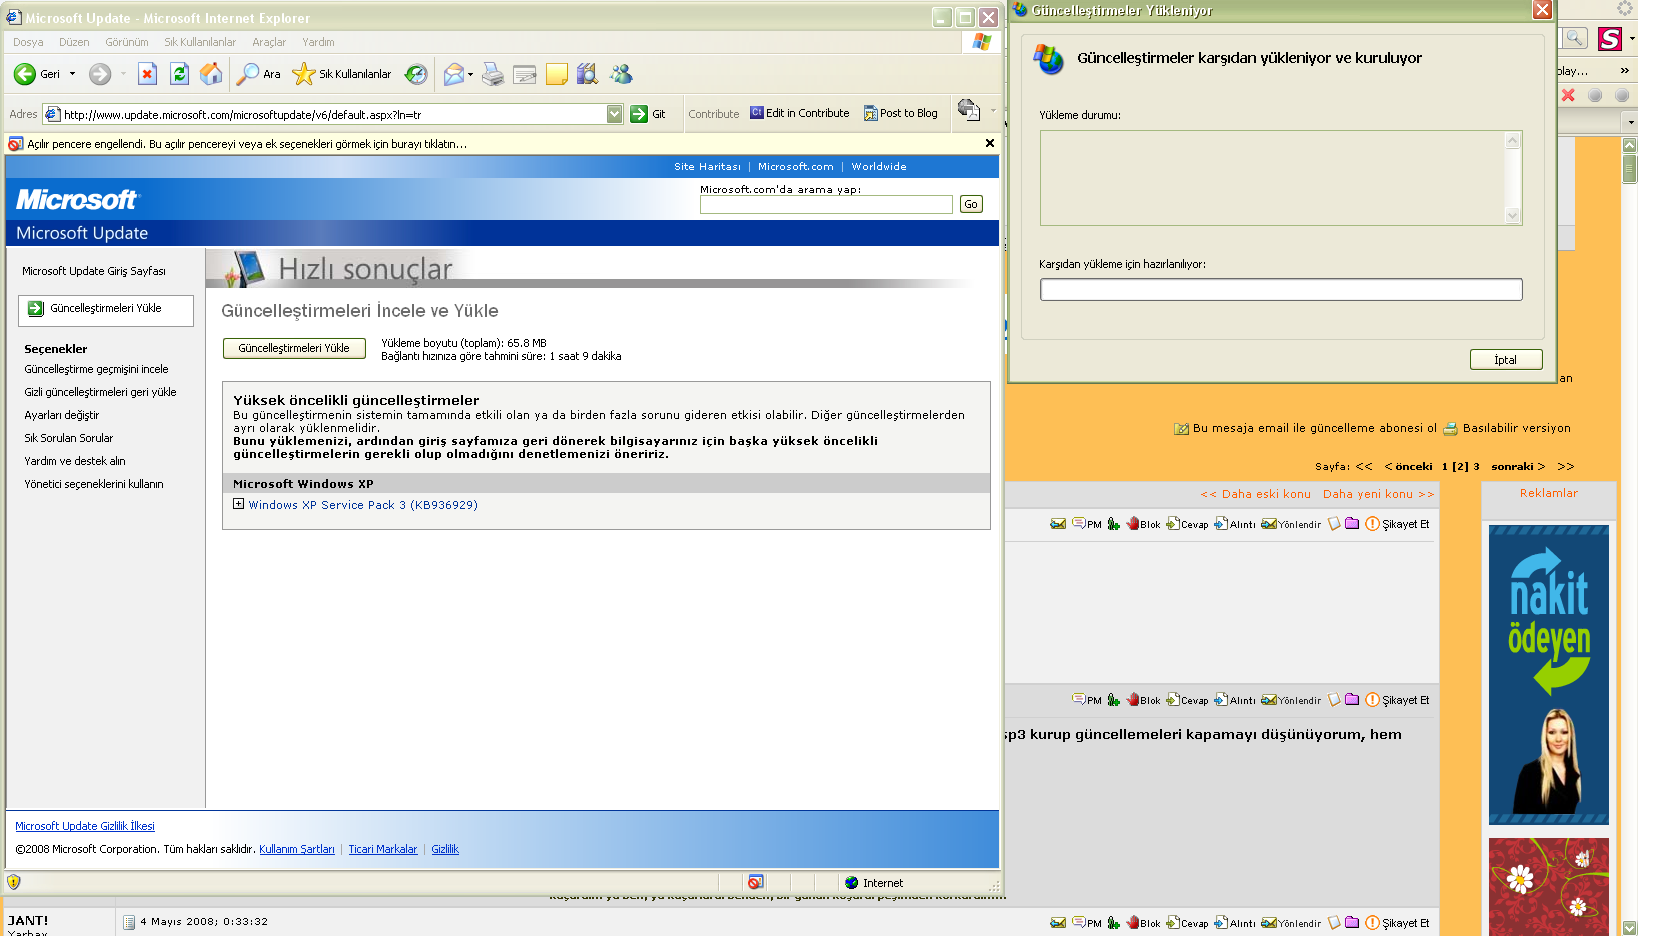Stop page loading with red X icon
This screenshot has height=936, width=1680.
click(x=147, y=74)
